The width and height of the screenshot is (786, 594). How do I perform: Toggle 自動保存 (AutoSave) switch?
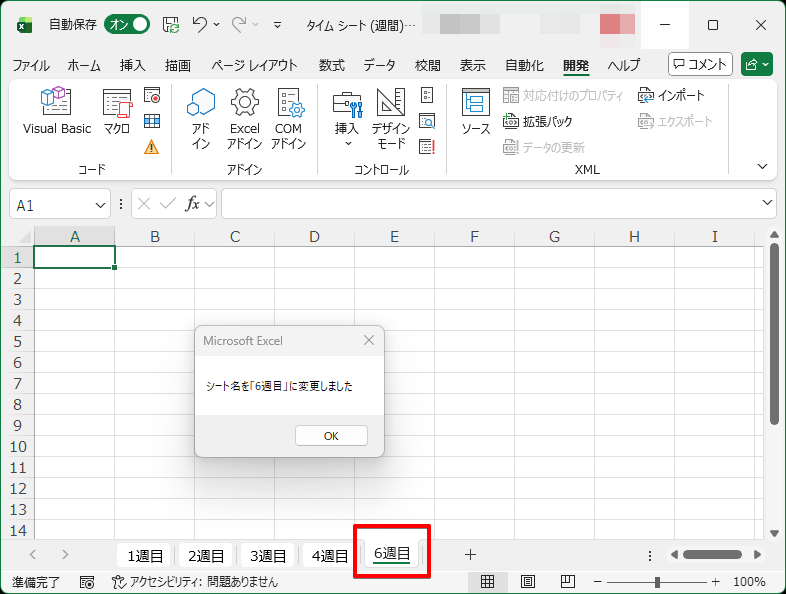[127, 25]
